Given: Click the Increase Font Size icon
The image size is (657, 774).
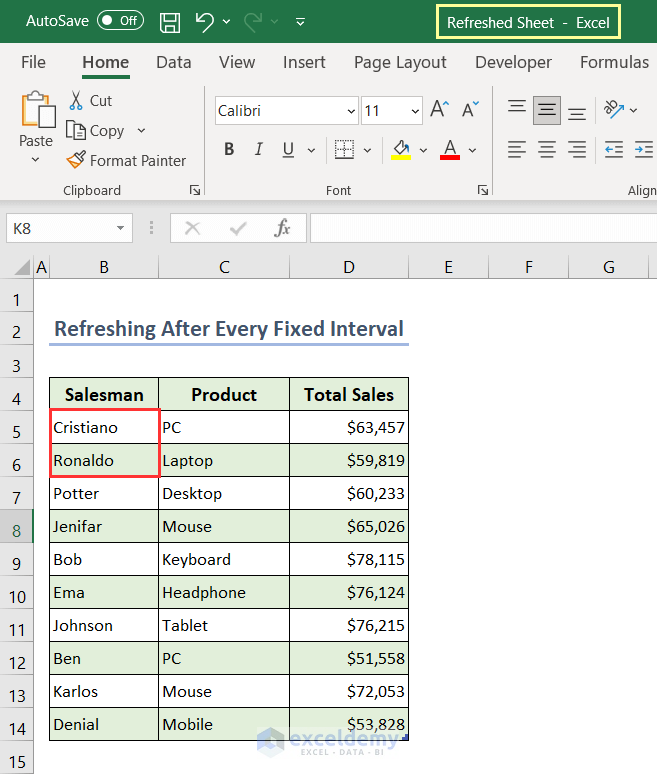Looking at the screenshot, I should (439, 110).
